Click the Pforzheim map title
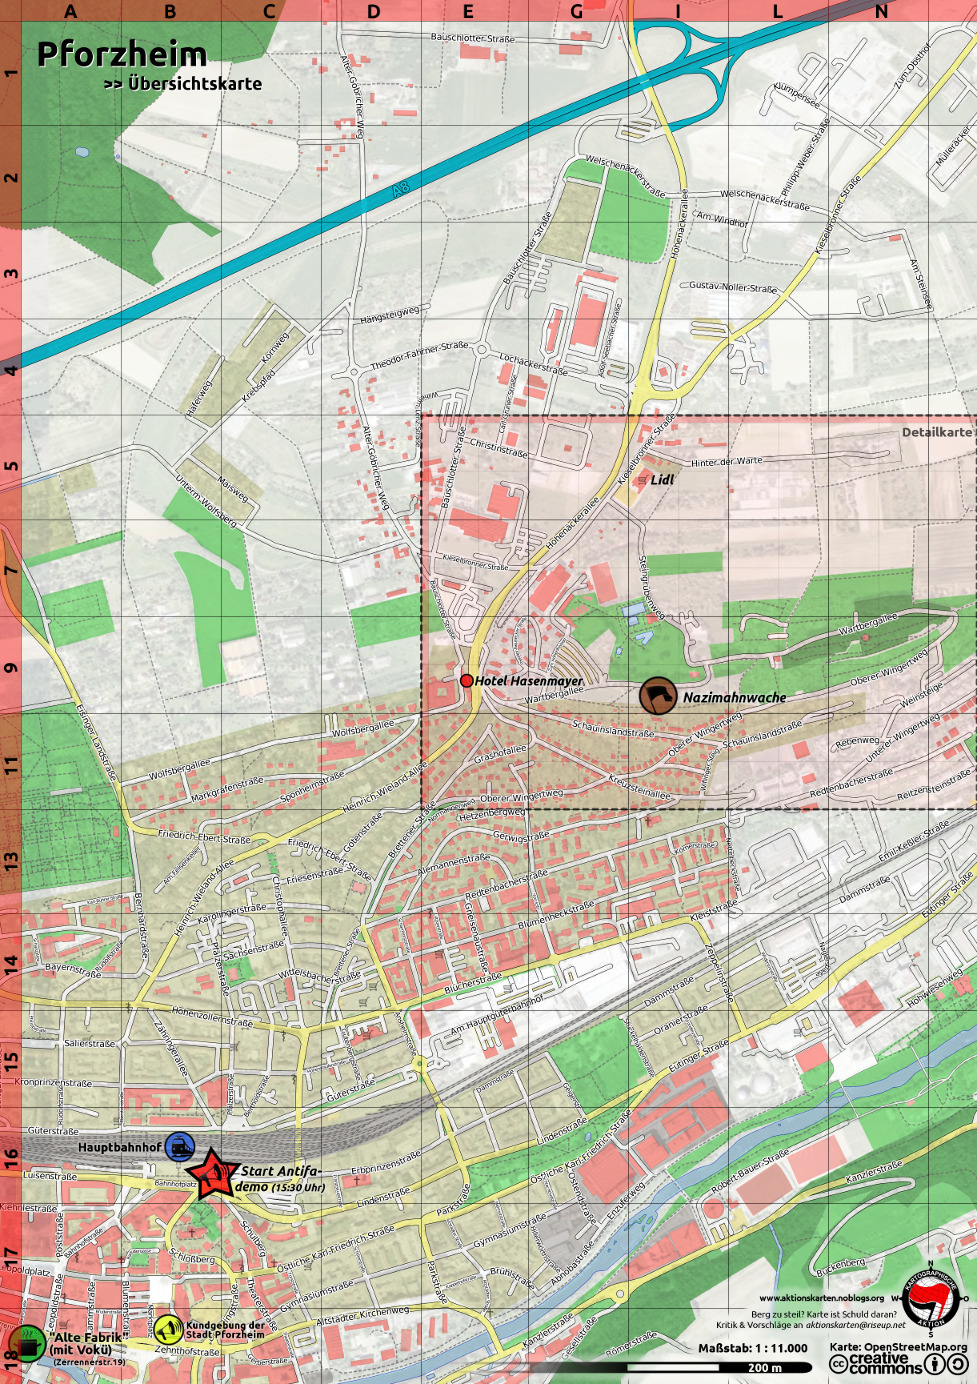Screen dimensions: 977x1384 coord(121,54)
